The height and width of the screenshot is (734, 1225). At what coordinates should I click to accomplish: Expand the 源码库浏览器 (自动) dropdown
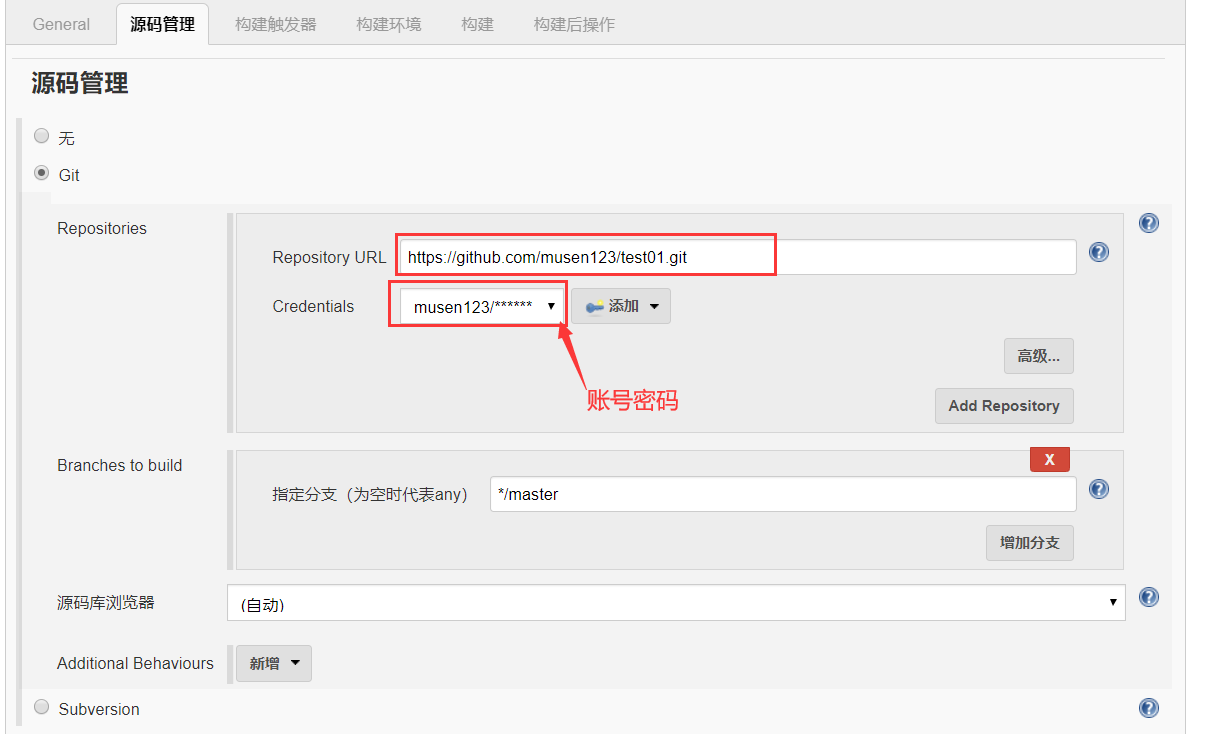click(675, 603)
